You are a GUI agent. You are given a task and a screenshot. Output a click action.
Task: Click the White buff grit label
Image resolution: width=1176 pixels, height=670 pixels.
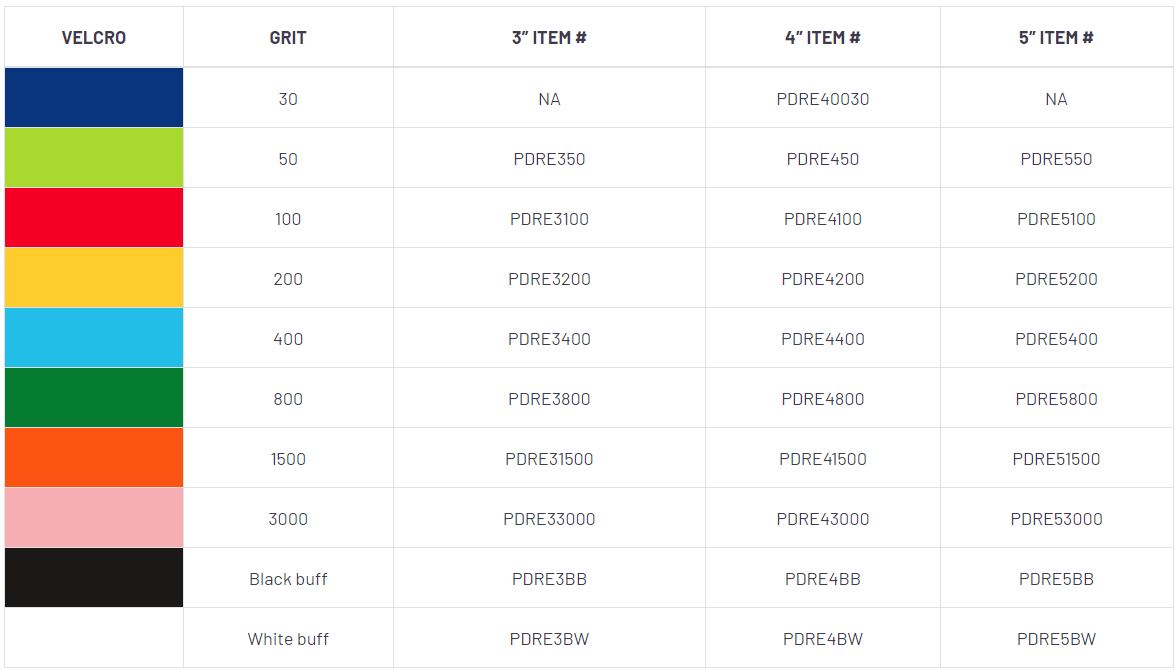(288, 639)
